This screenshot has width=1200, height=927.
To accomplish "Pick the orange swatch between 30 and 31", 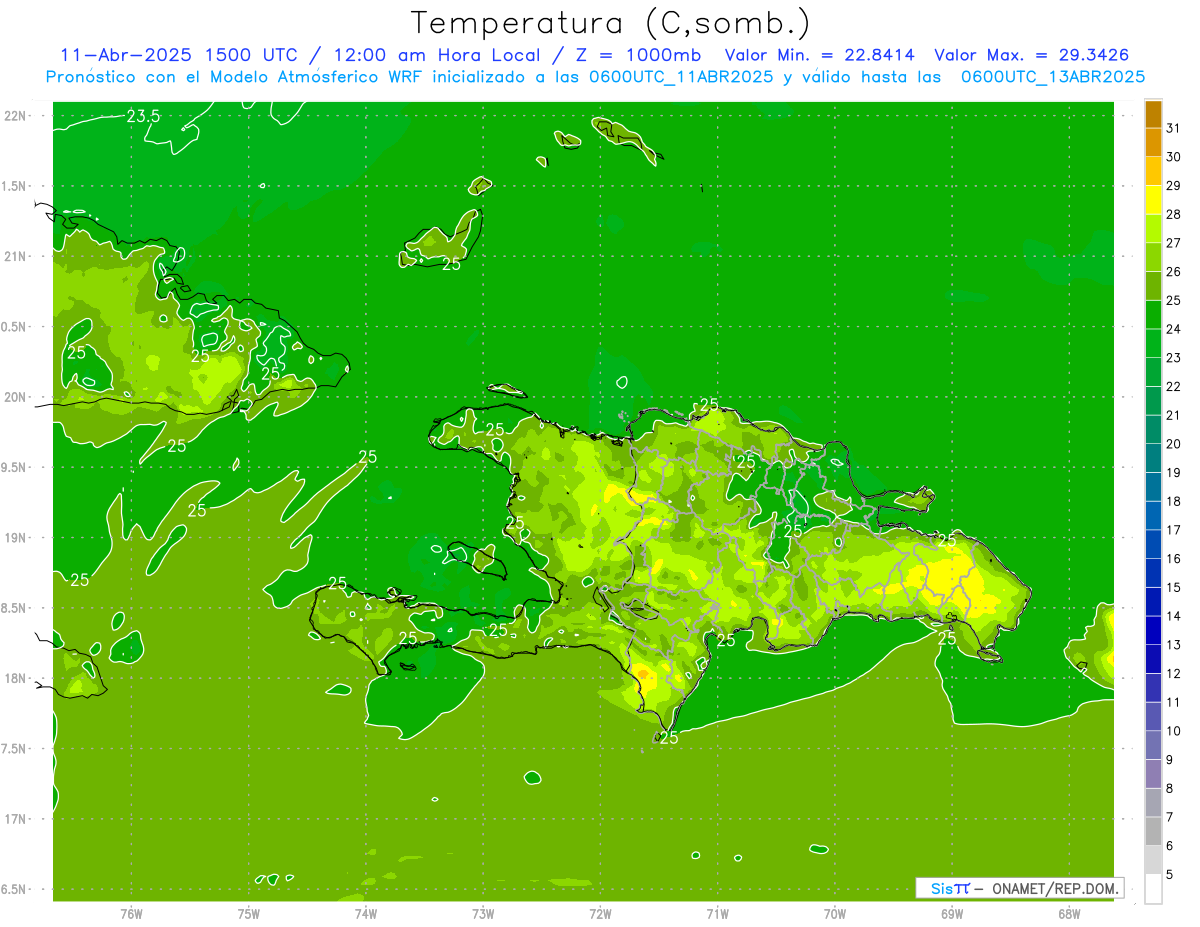I will point(1153,142).
